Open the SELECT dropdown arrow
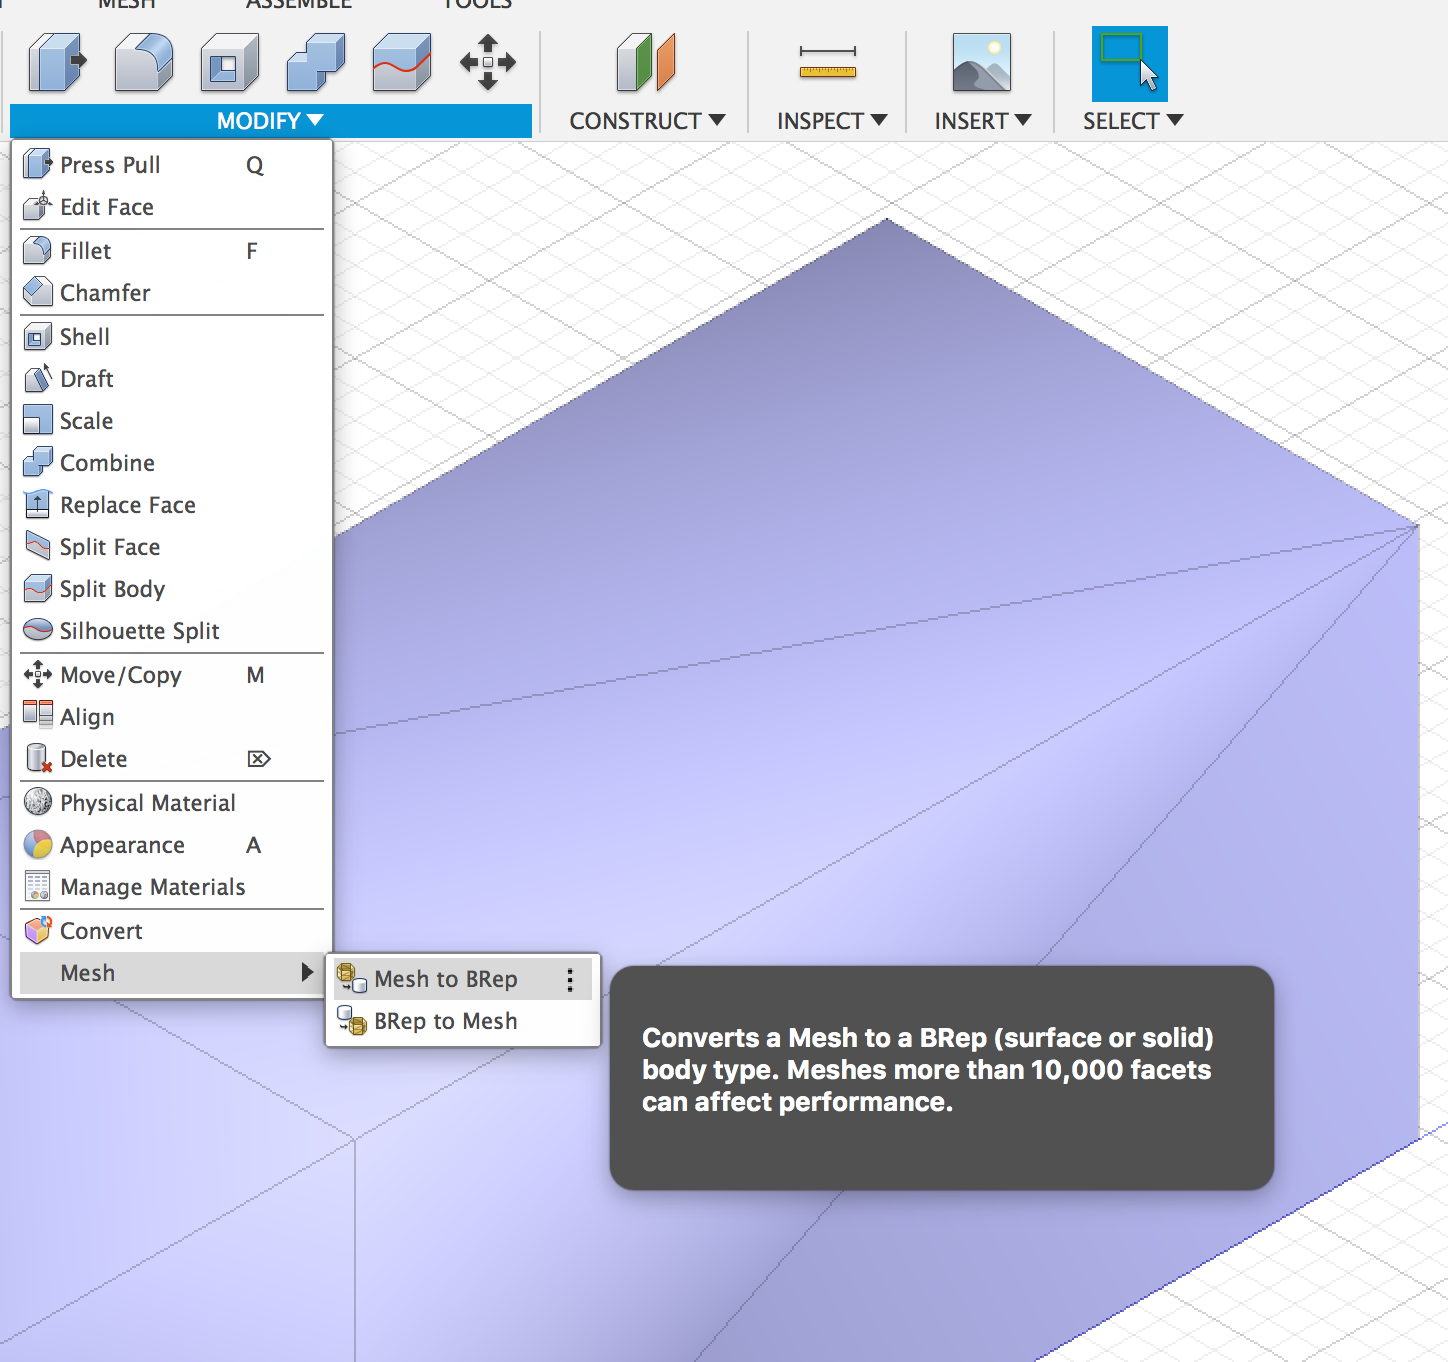The width and height of the screenshot is (1448, 1362). click(x=1176, y=120)
